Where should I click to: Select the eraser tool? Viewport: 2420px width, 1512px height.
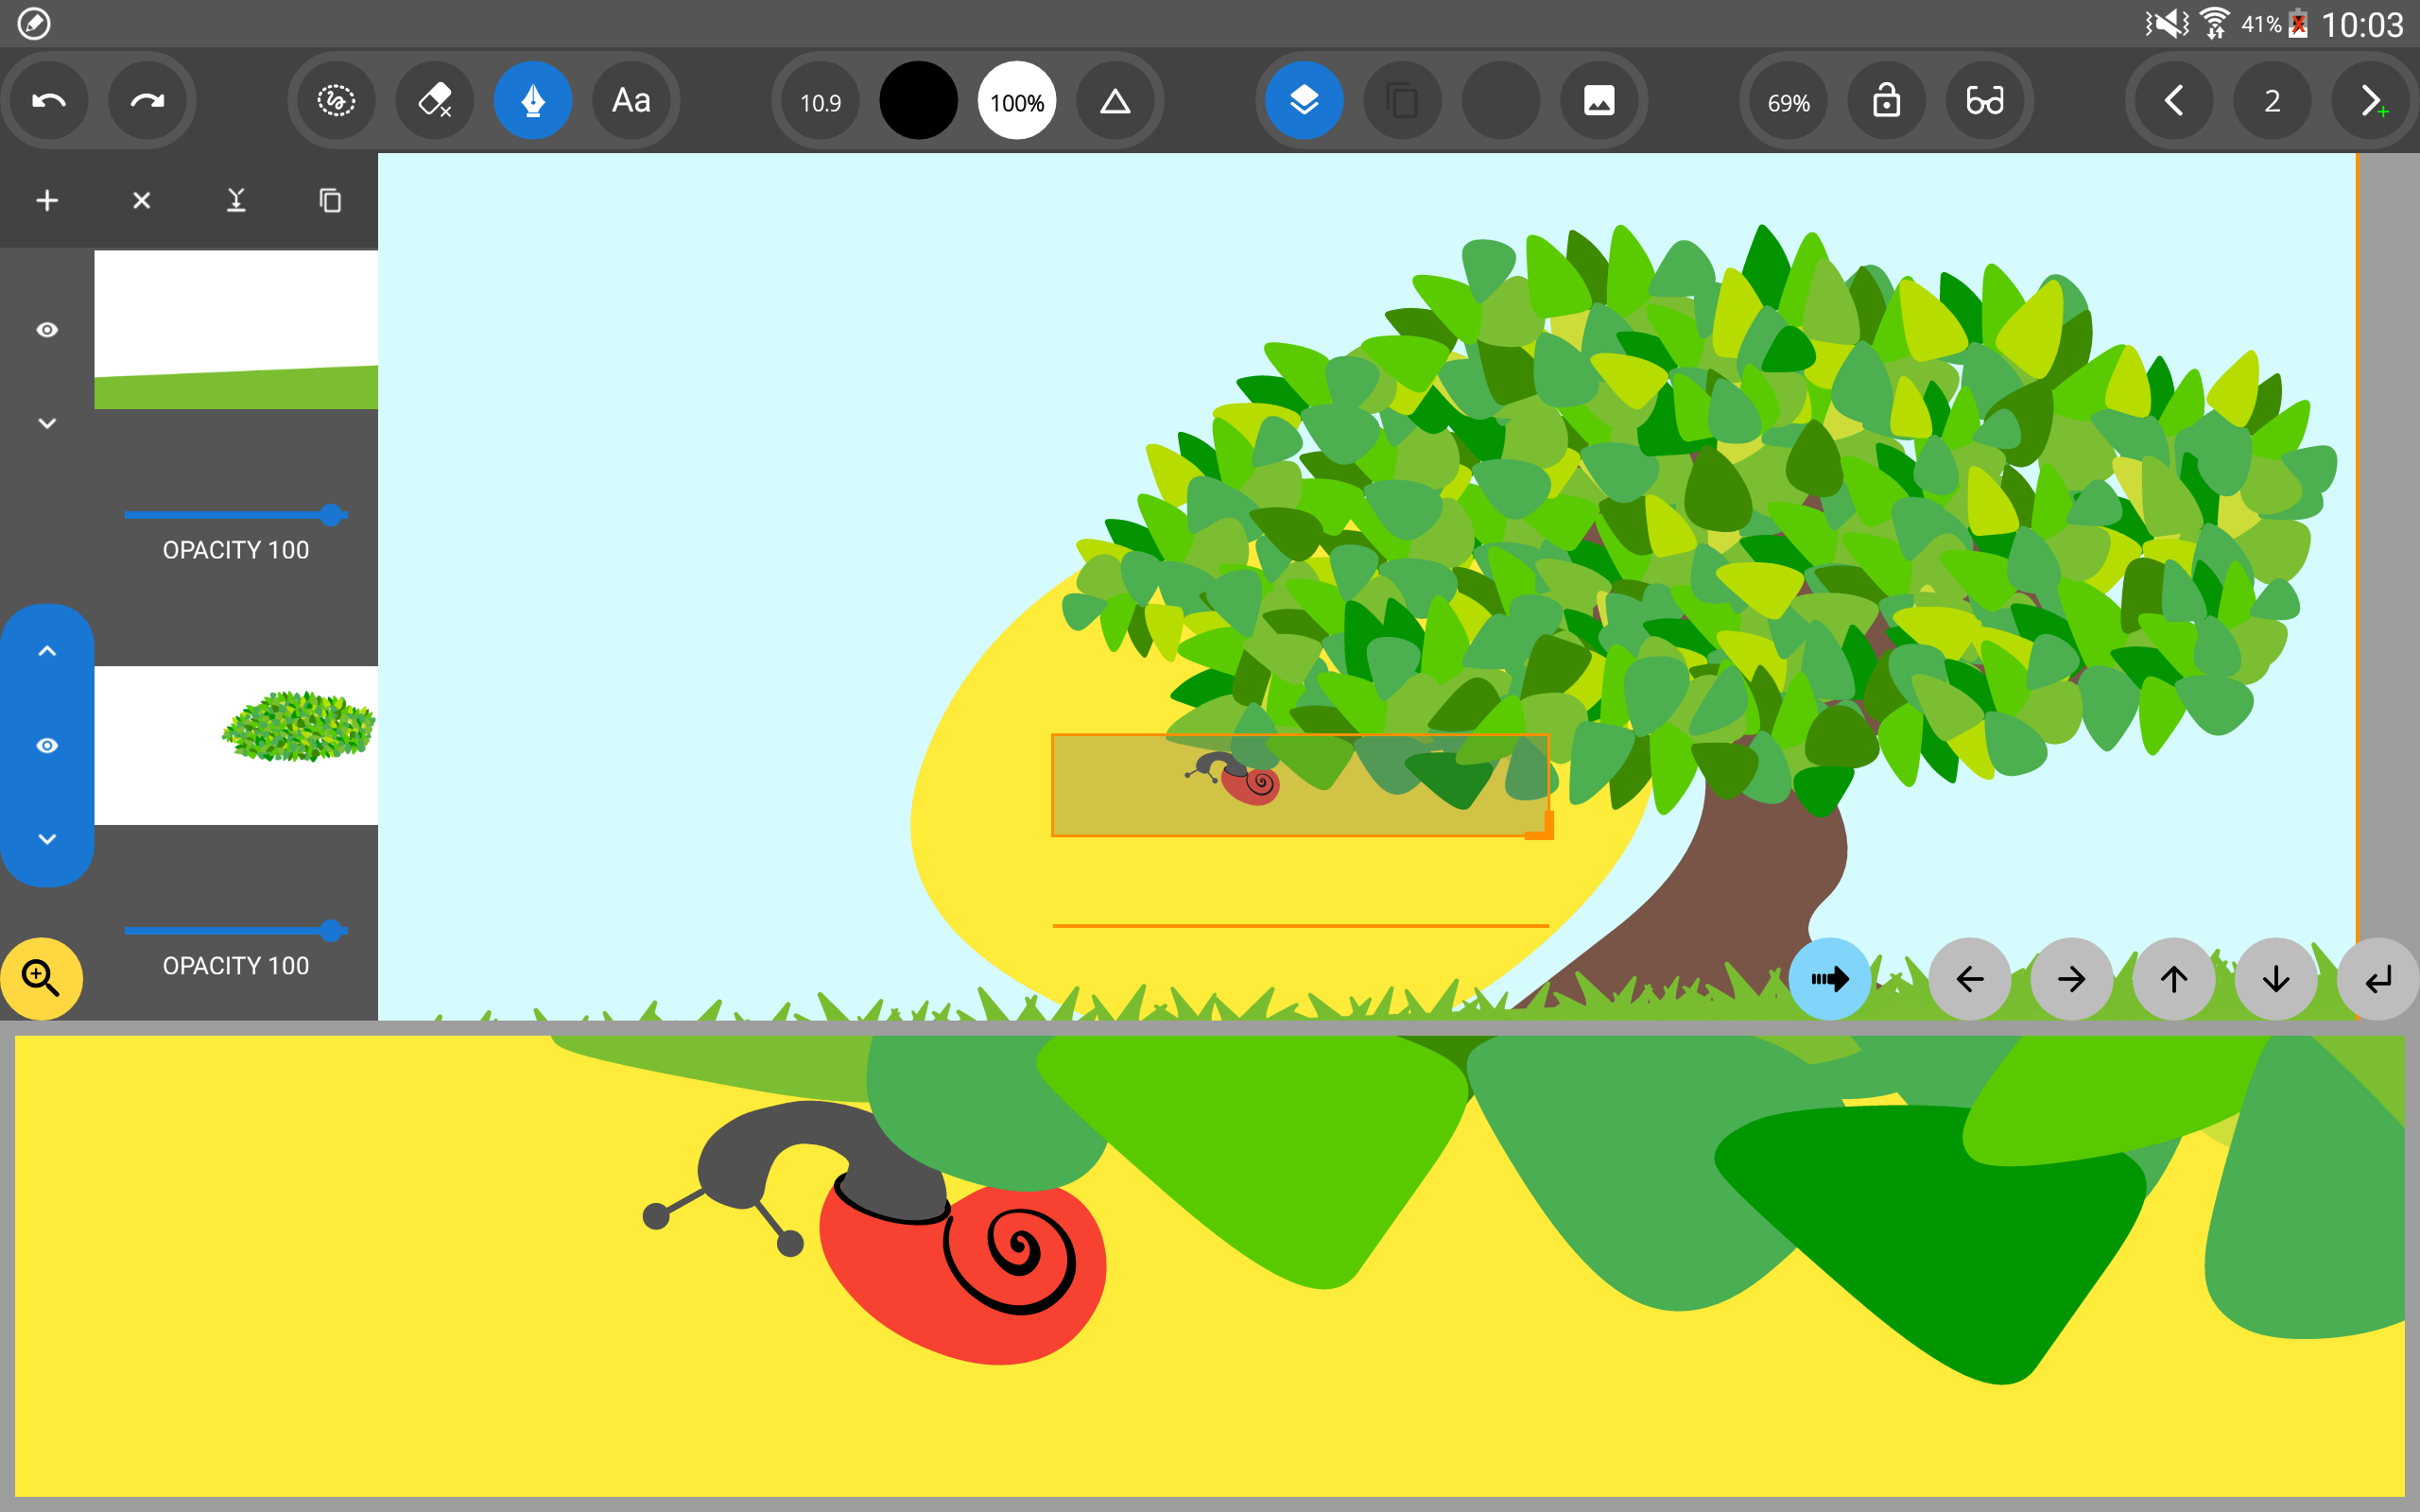click(435, 101)
